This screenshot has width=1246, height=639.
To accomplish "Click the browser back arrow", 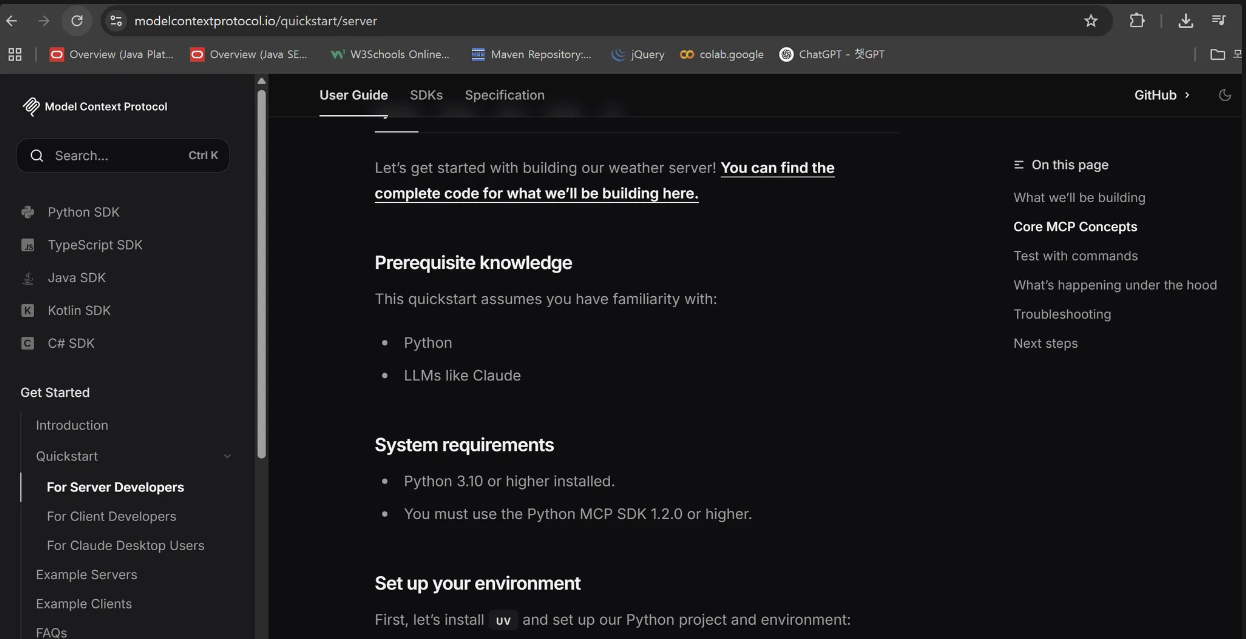I will click(x=12, y=20).
